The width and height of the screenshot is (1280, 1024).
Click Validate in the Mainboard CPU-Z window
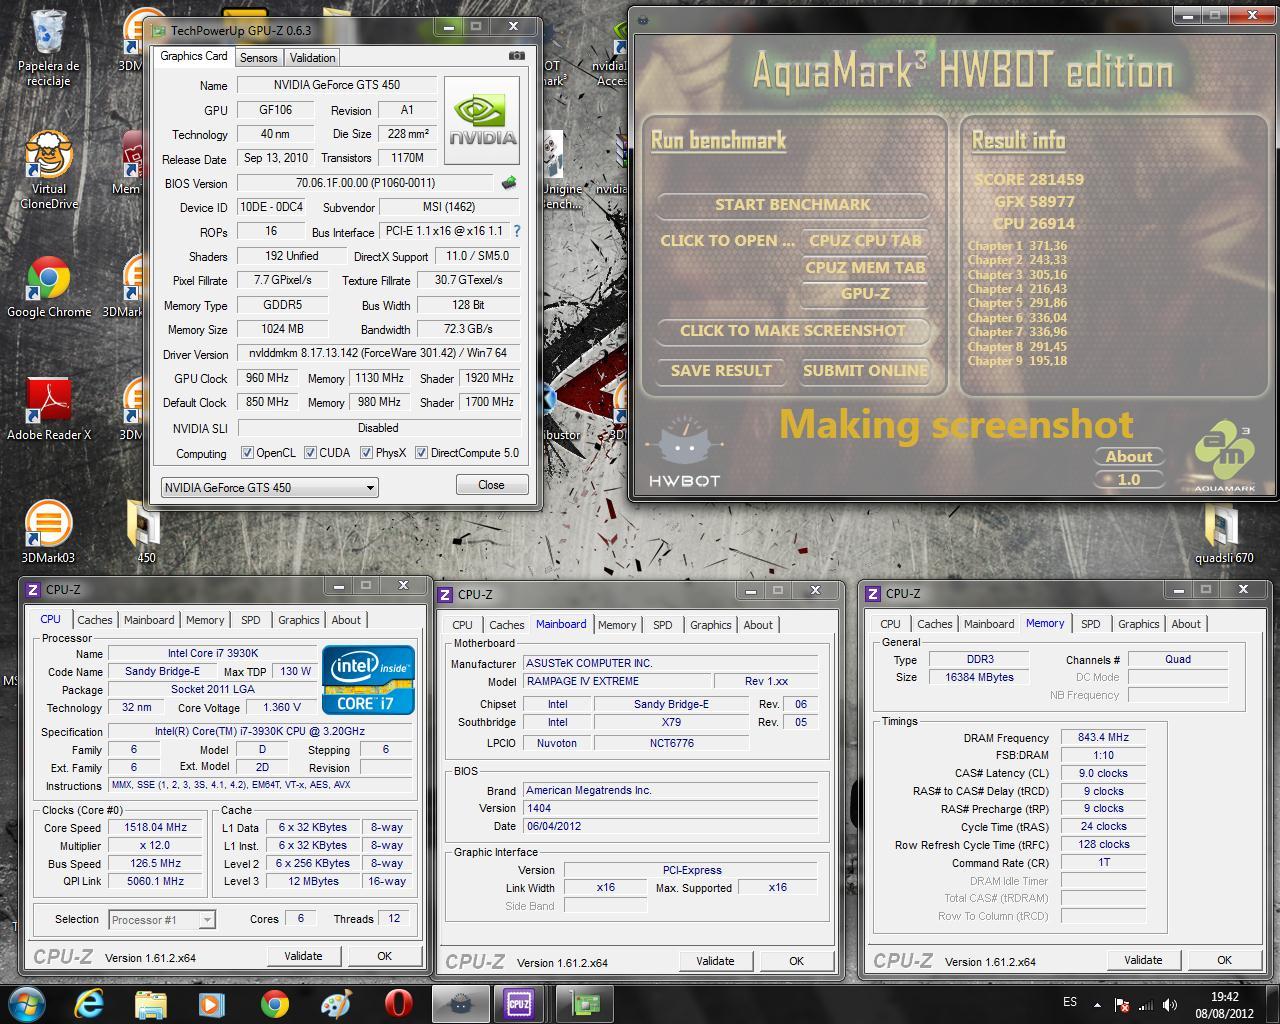715,961
